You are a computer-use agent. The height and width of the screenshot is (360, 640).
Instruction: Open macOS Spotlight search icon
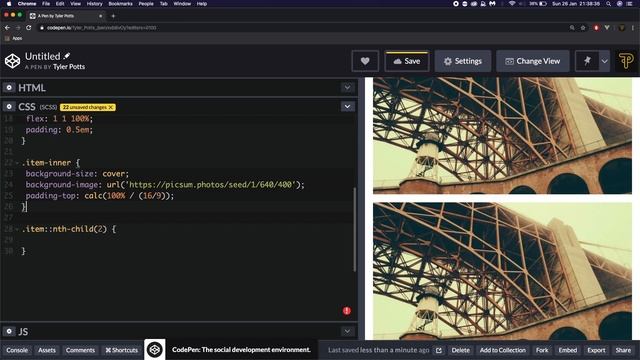point(608,4)
